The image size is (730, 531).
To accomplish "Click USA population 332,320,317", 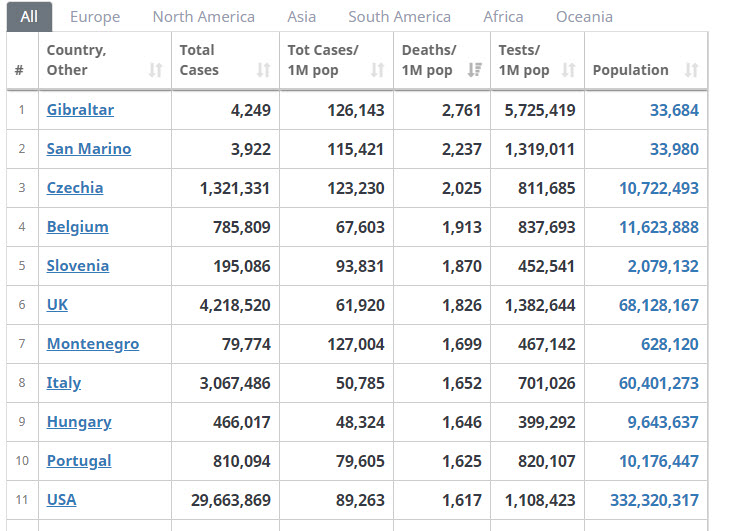I will (x=654, y=500).
